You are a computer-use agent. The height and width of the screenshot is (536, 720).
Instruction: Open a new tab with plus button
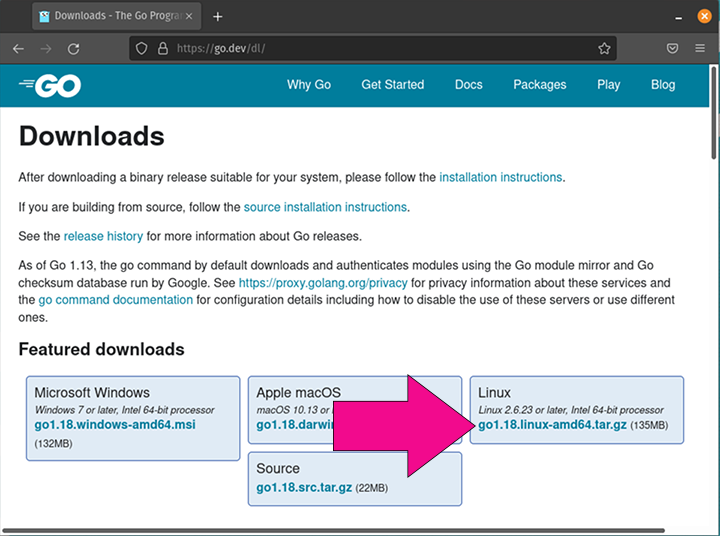tap(218, 17)
